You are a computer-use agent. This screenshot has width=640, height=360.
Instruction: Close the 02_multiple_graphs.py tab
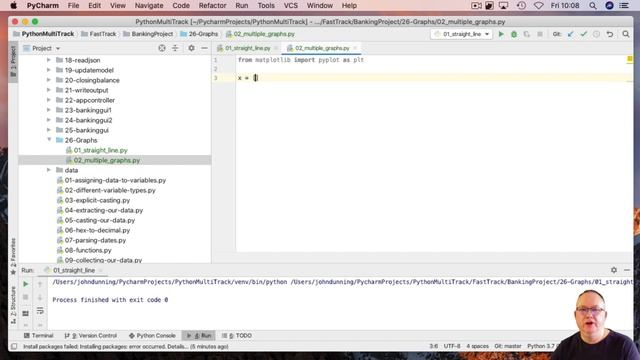355,48
